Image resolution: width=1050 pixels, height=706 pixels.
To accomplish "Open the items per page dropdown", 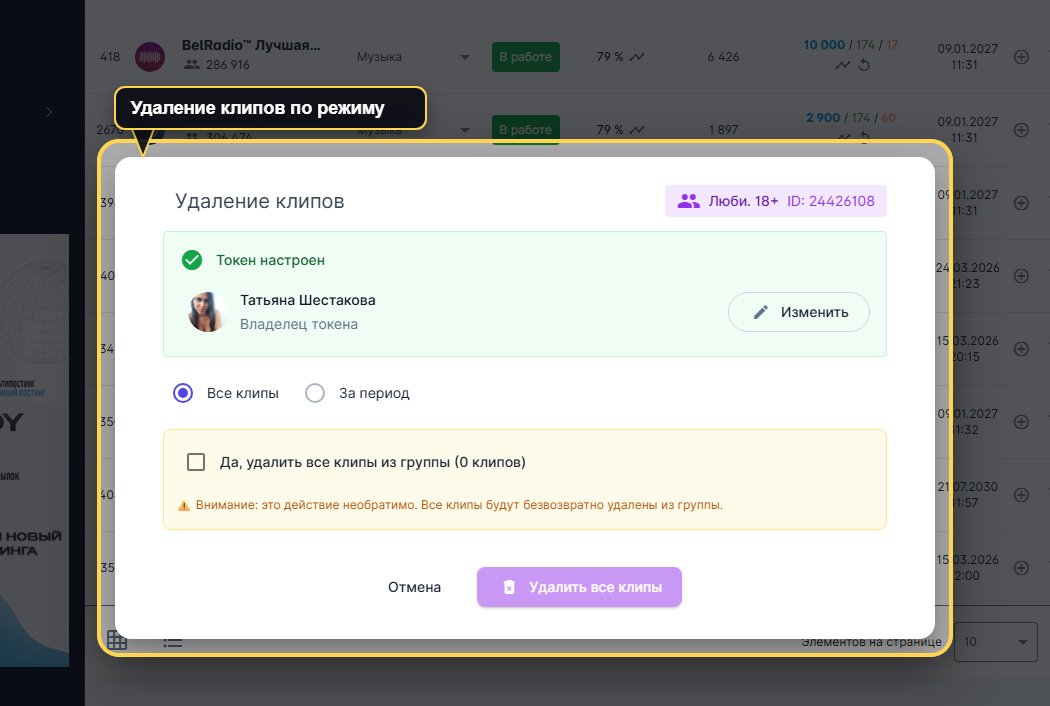I will (x=995, y=641).
